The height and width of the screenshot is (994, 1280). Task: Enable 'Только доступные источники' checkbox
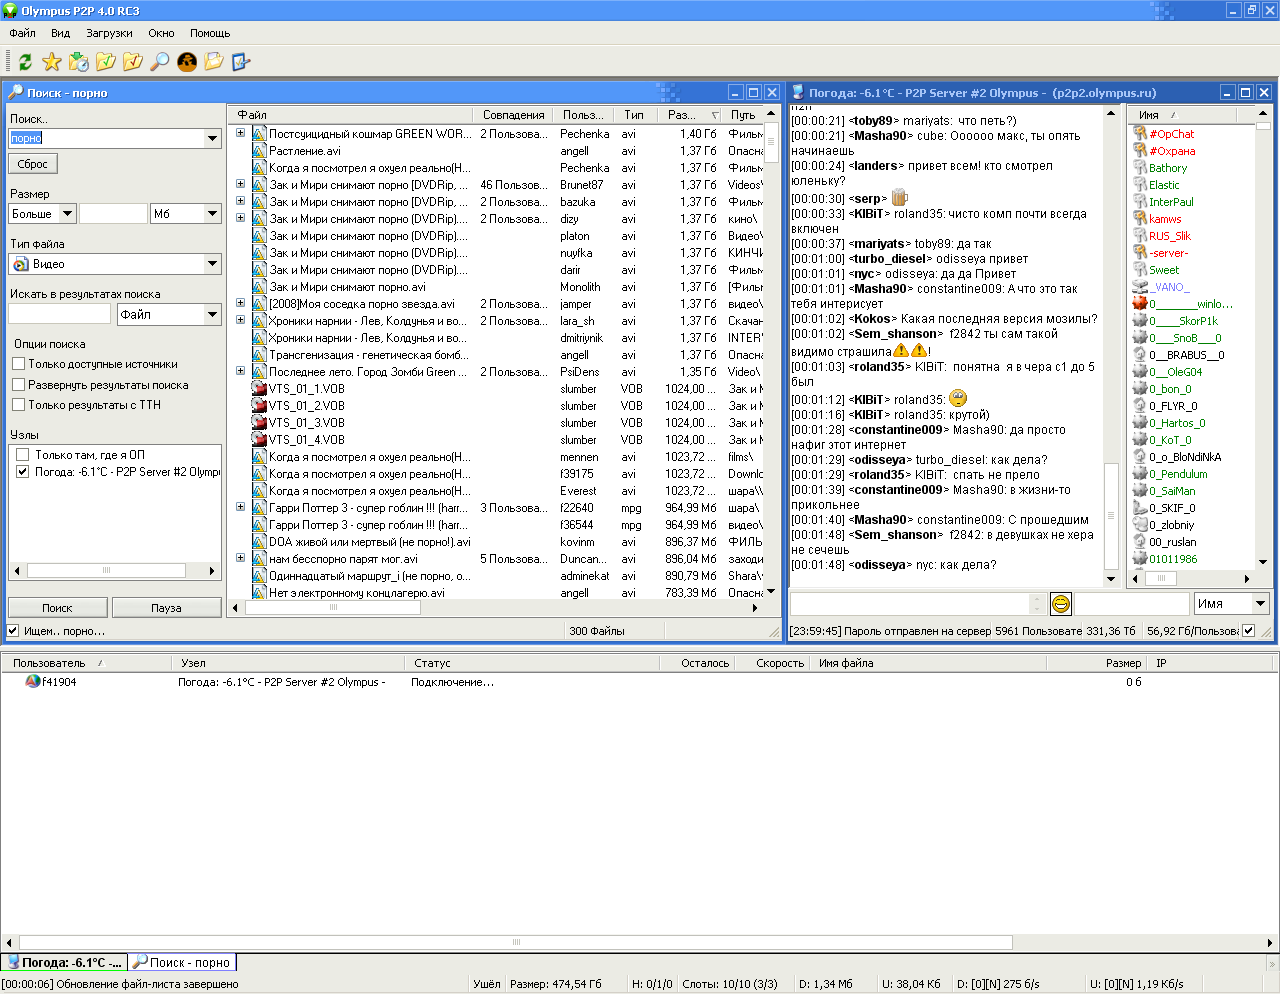click(x=18, y=365)
